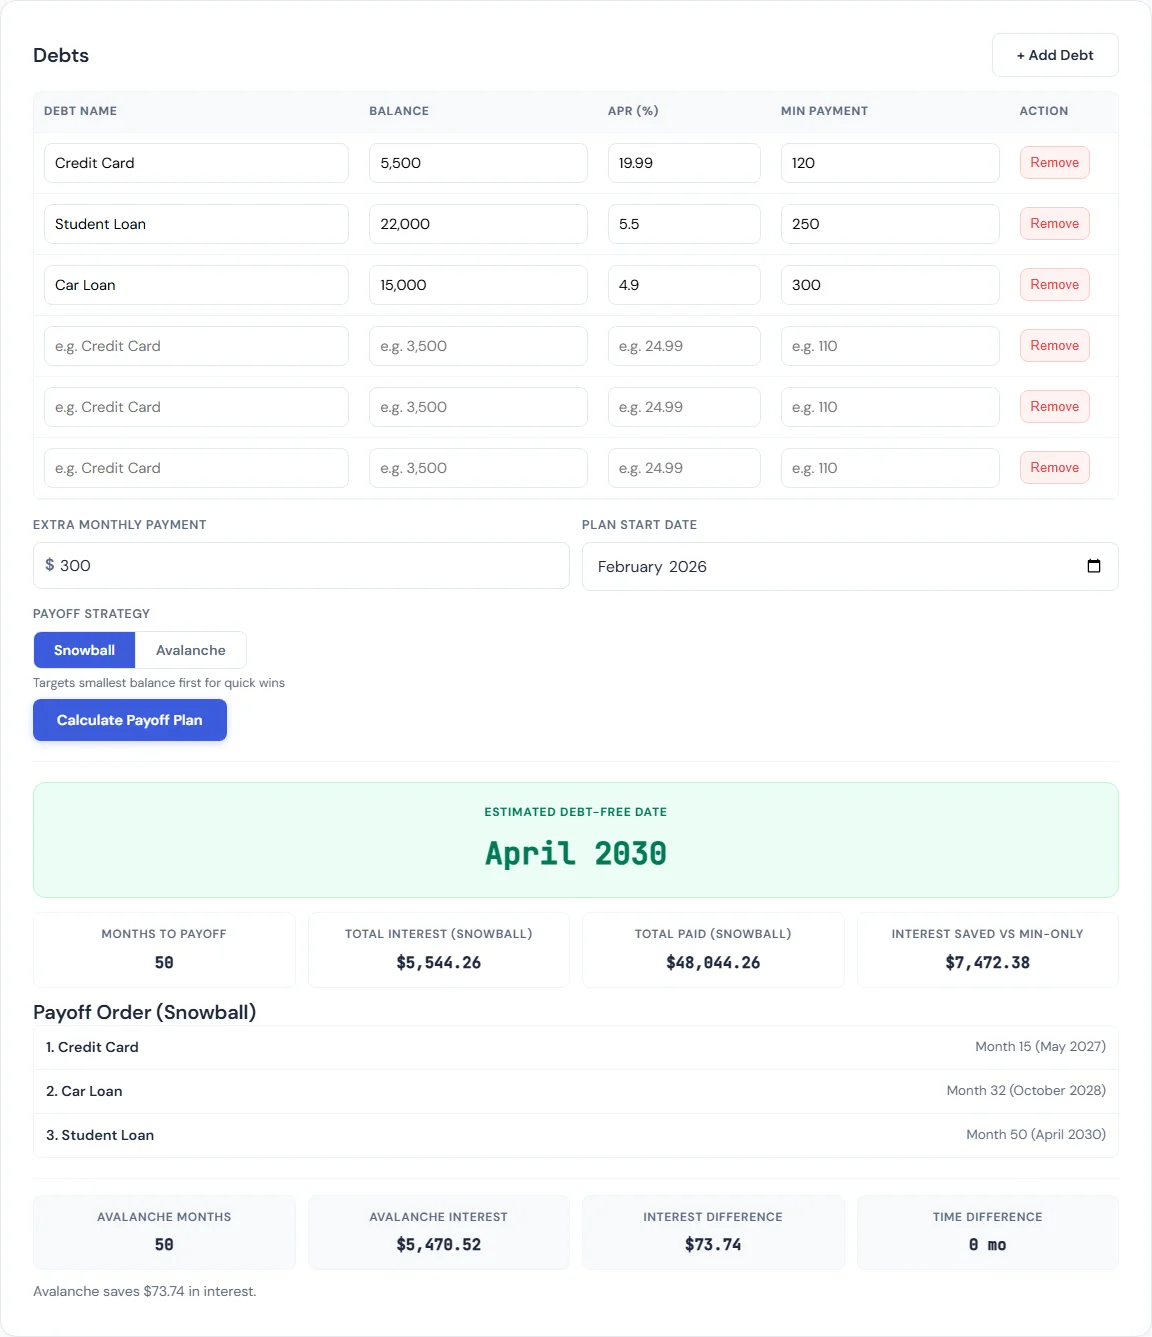
Task: Click the Total Interest Snowball stat card
Action: tap(438, 949)
